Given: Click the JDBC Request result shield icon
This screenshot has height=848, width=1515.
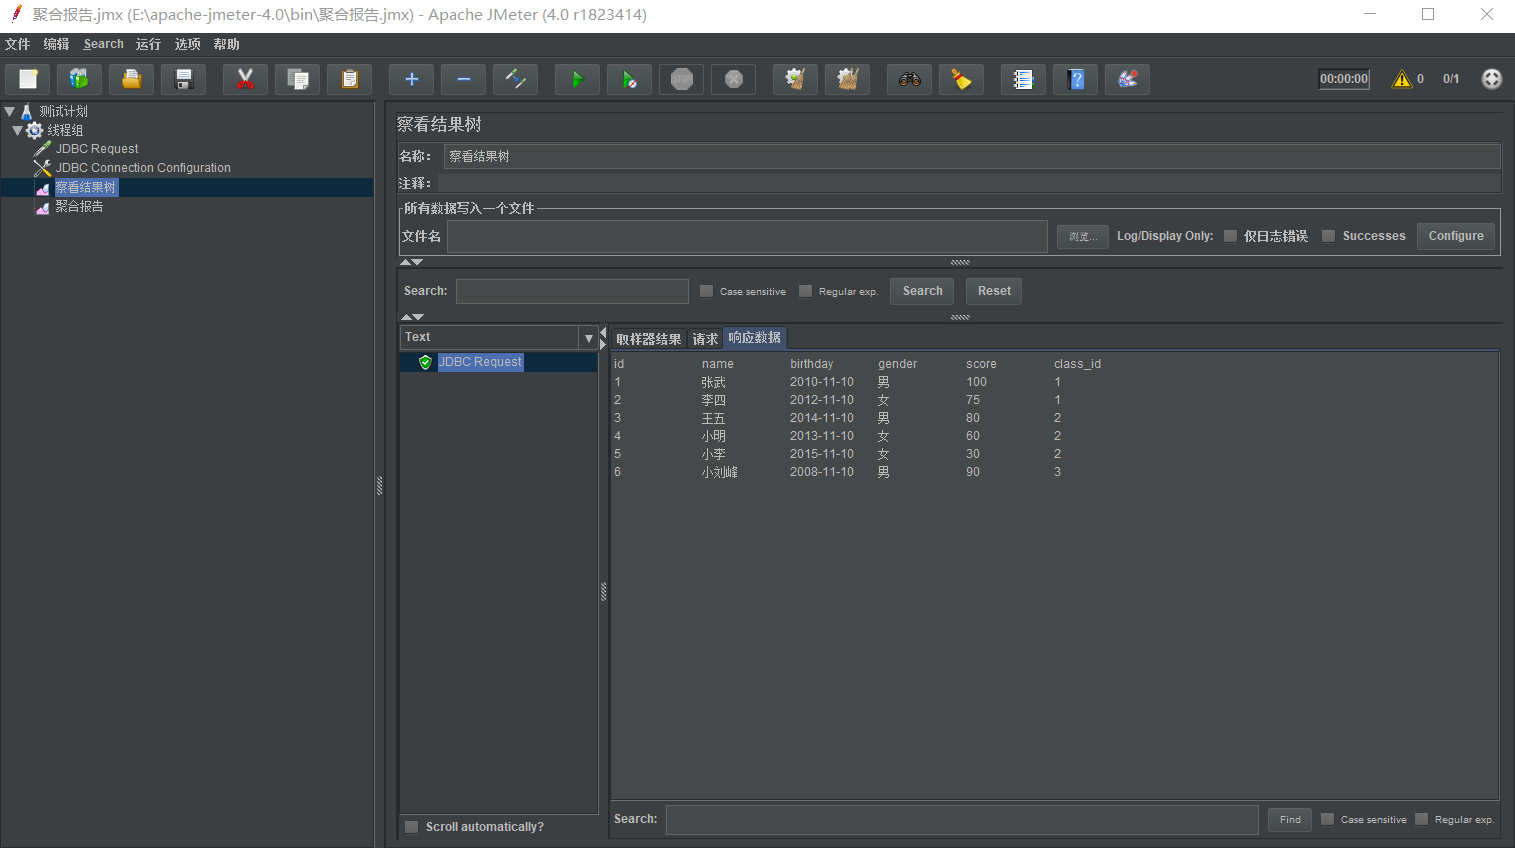Looking at the screenshot, I should 425,362.
